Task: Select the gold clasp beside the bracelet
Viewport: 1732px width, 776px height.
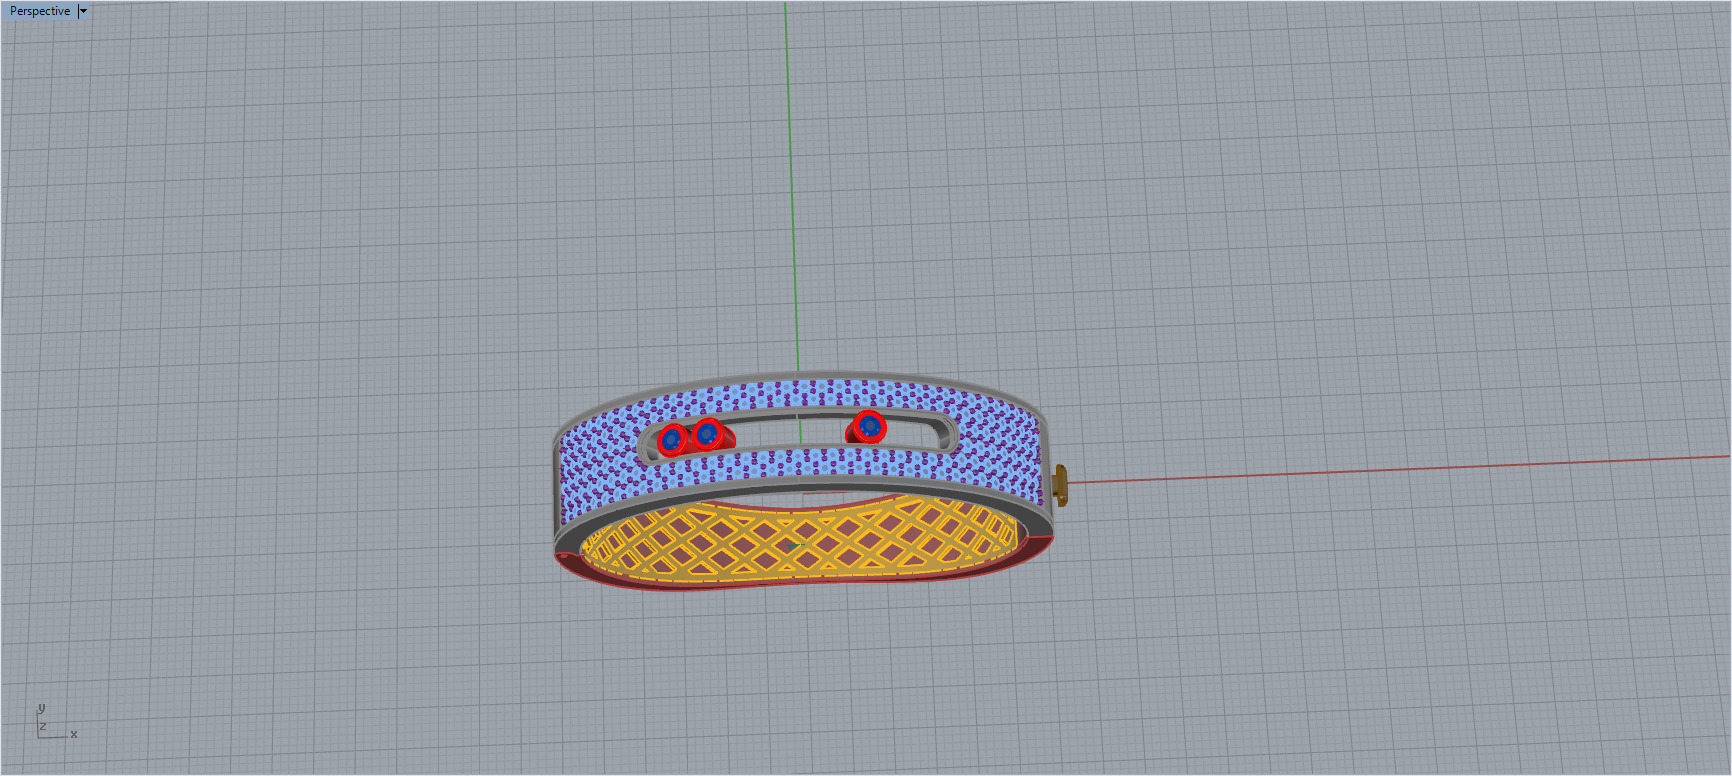Action: click(x=1061, y=486)
